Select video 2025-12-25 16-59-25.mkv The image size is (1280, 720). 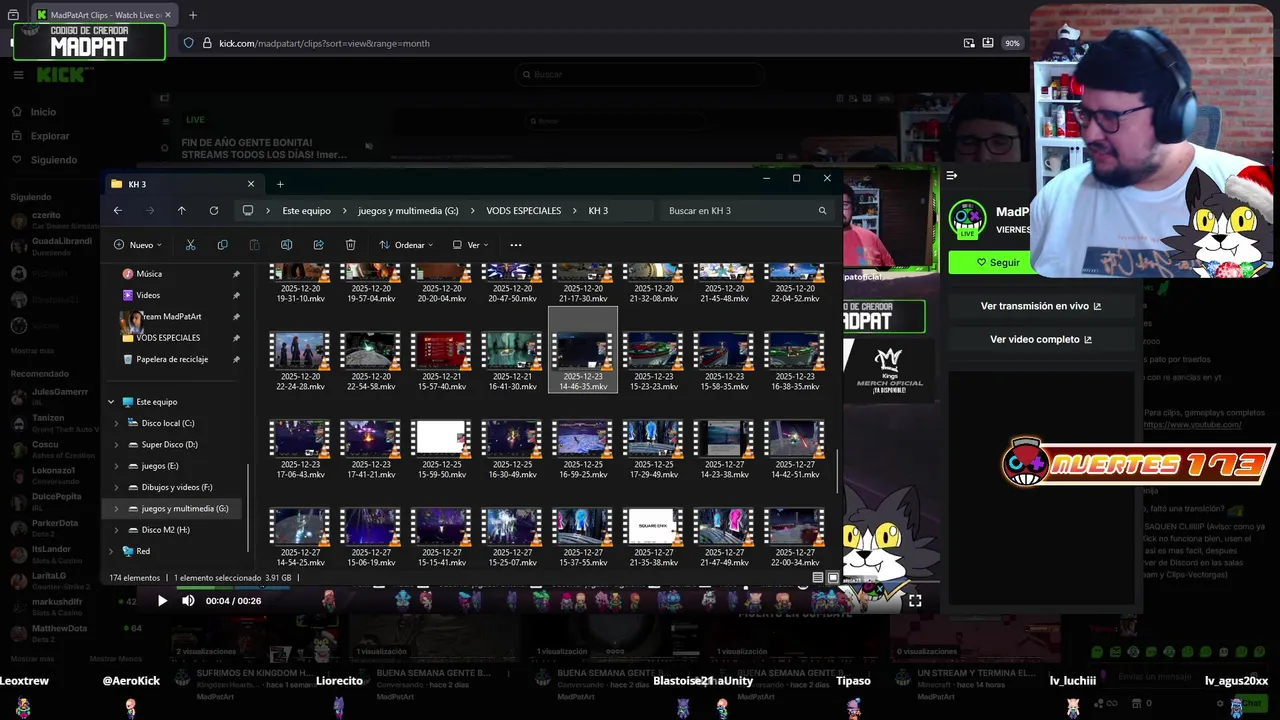coord(583,449)
